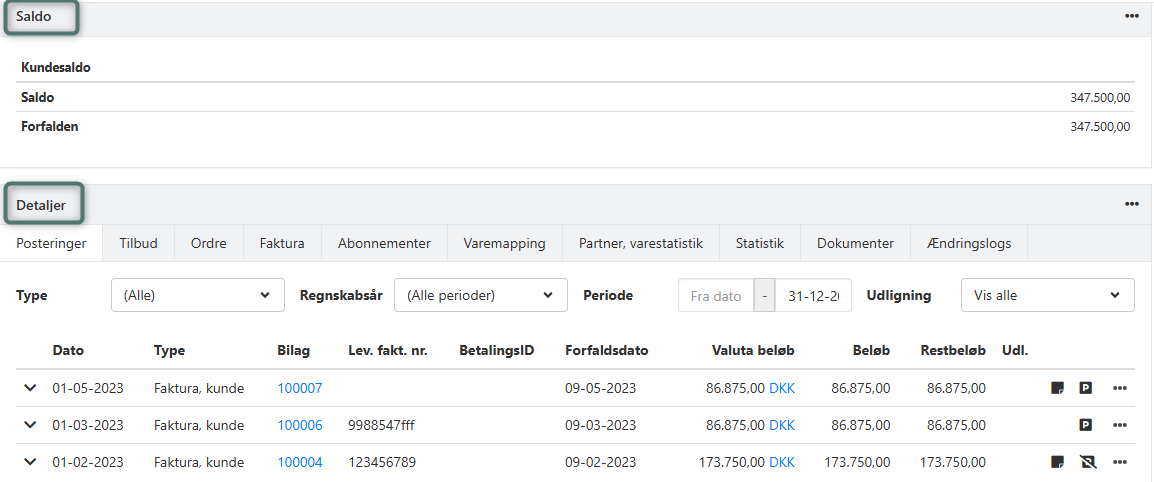Switch to the Ordre tab
Screen dimensions: 1154x482
tap(208, 244)
